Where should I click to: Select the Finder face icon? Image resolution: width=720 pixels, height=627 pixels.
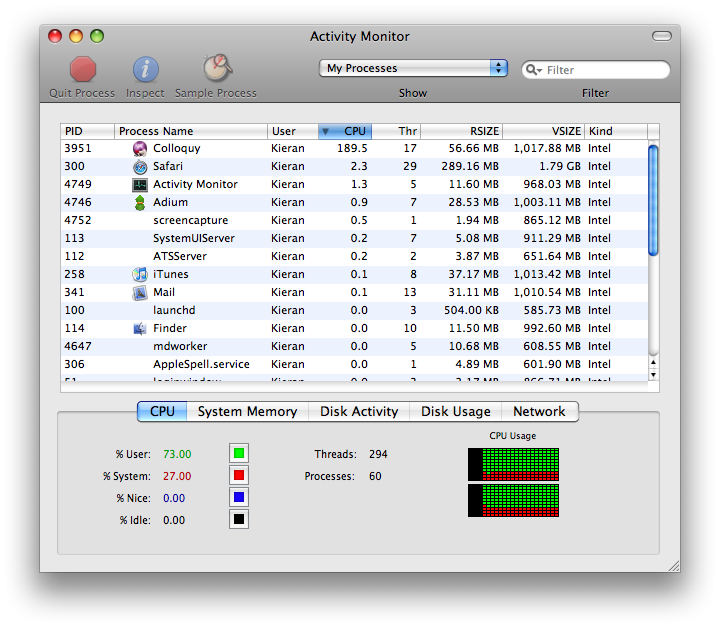(x=140, y=328)
